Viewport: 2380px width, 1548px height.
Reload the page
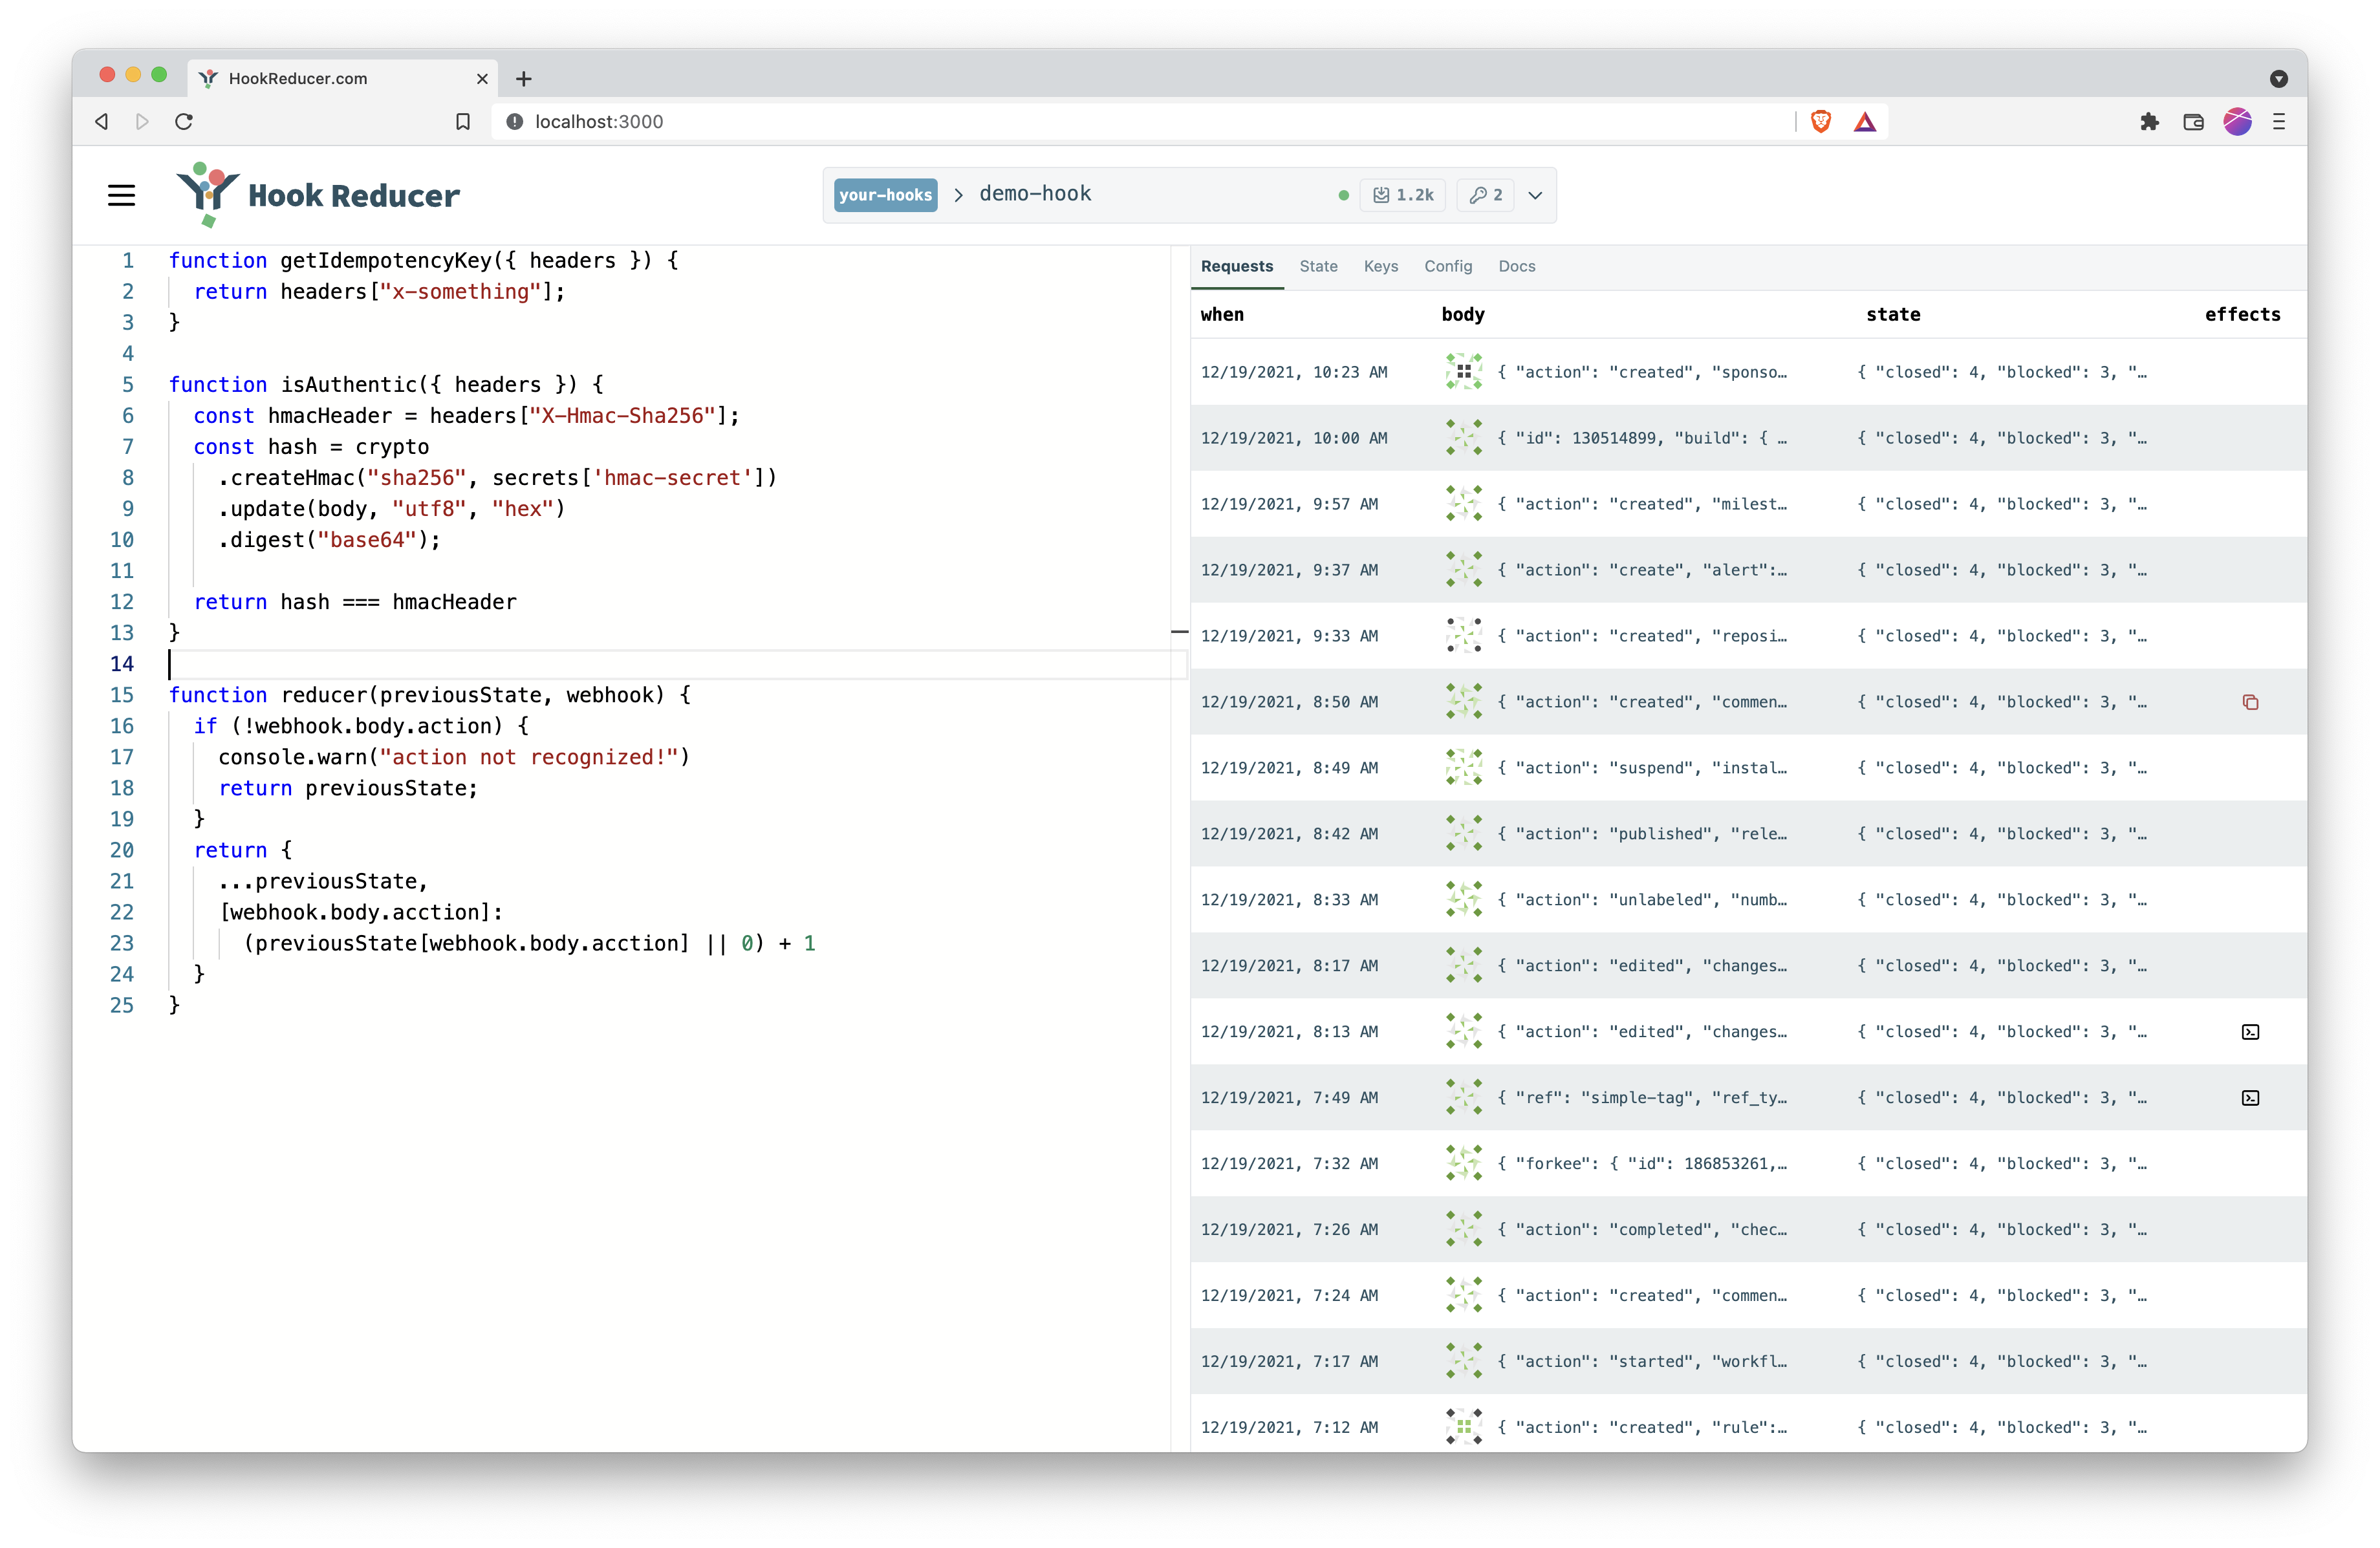click(184, 122)
